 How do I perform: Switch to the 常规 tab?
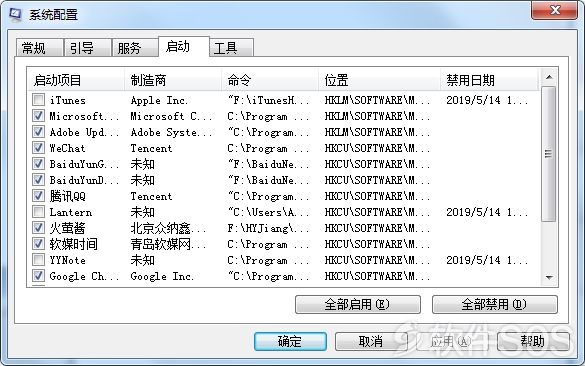point(39,48)
